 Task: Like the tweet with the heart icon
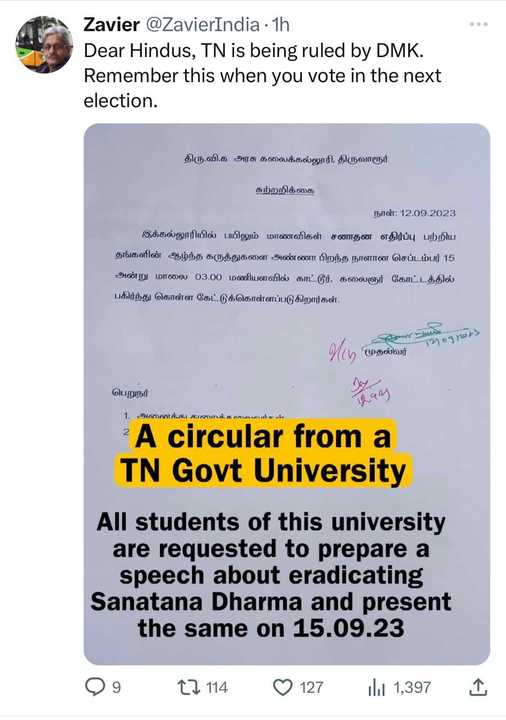(x=282, y=687)
